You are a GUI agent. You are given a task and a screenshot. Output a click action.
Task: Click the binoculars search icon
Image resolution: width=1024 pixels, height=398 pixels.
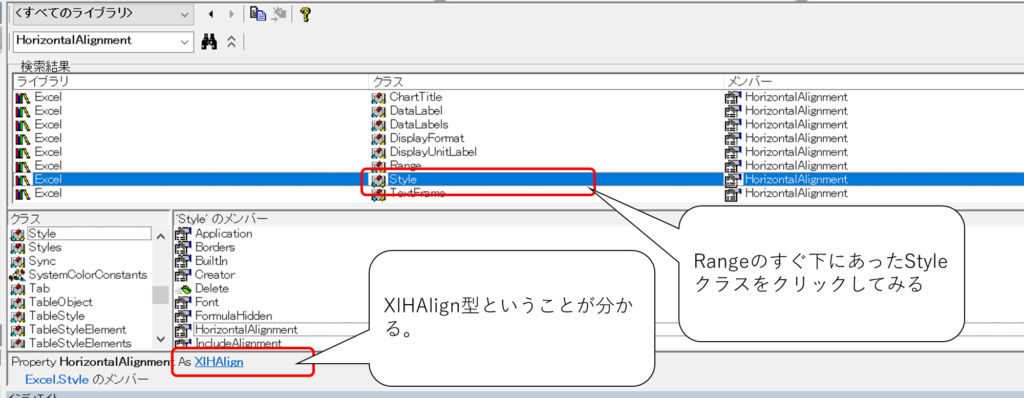(x=209, y=41)
